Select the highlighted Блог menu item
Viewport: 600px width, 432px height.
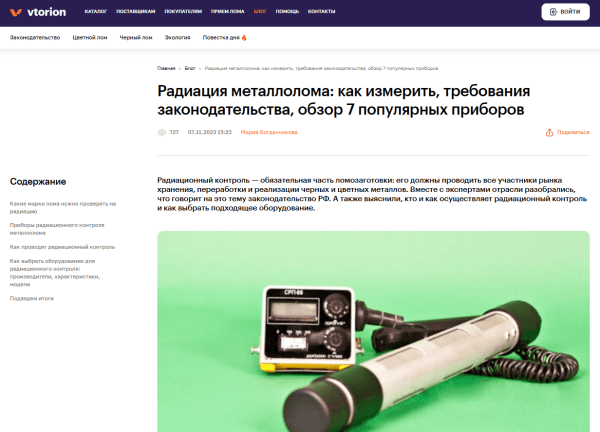tap(260, 11)
